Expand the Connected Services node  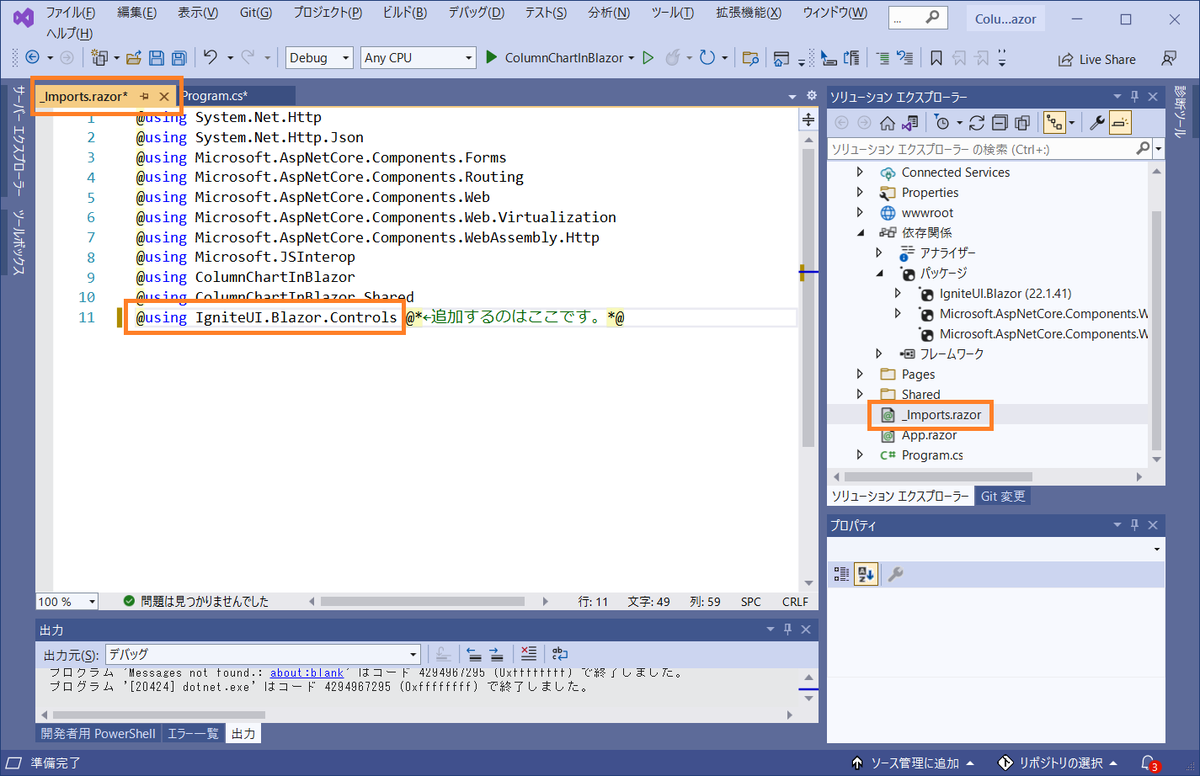click(x=860, y=172)
